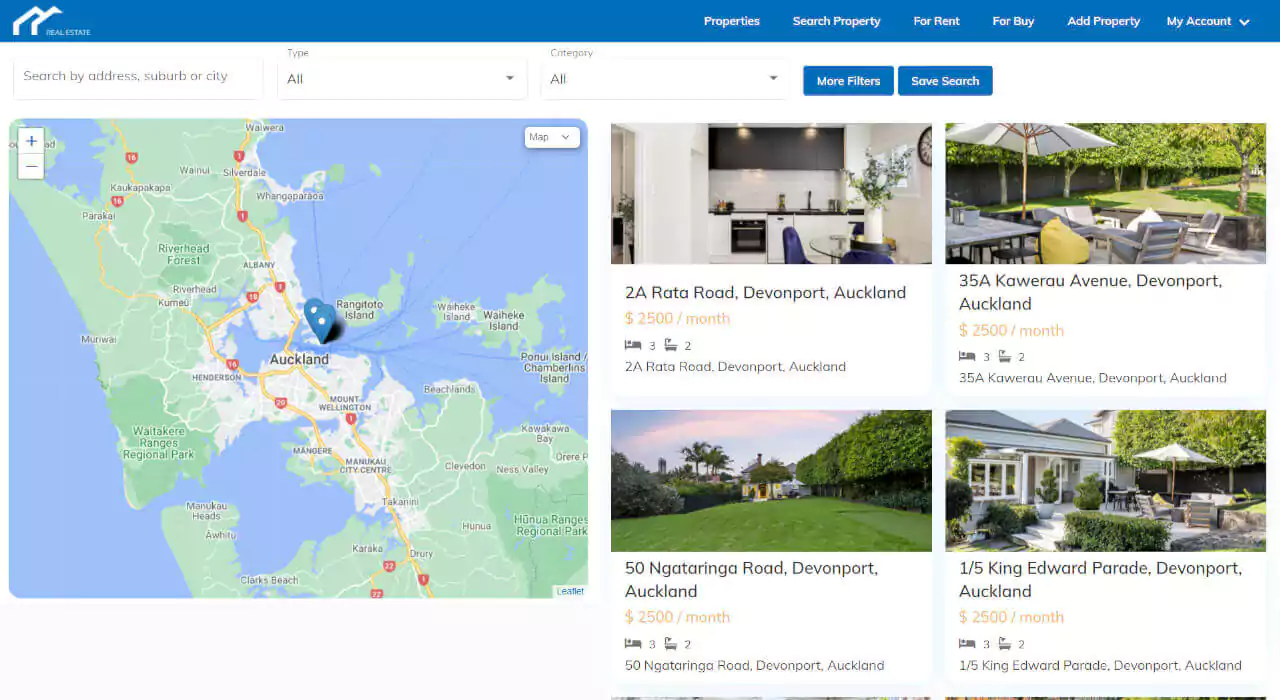This screenshot has height=700, width=1280.
Task: Click the Clarks Beach label on the map
Action: 269,580
